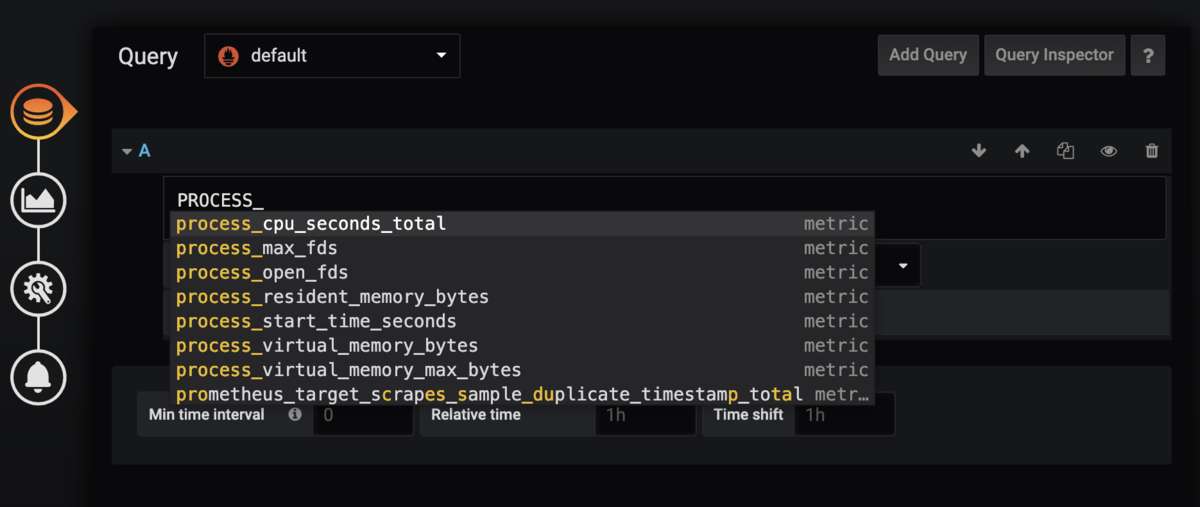Viewport: 1200px width, 507px height.
Task: Click the Add Query button
Action: [x=928, y=55]
